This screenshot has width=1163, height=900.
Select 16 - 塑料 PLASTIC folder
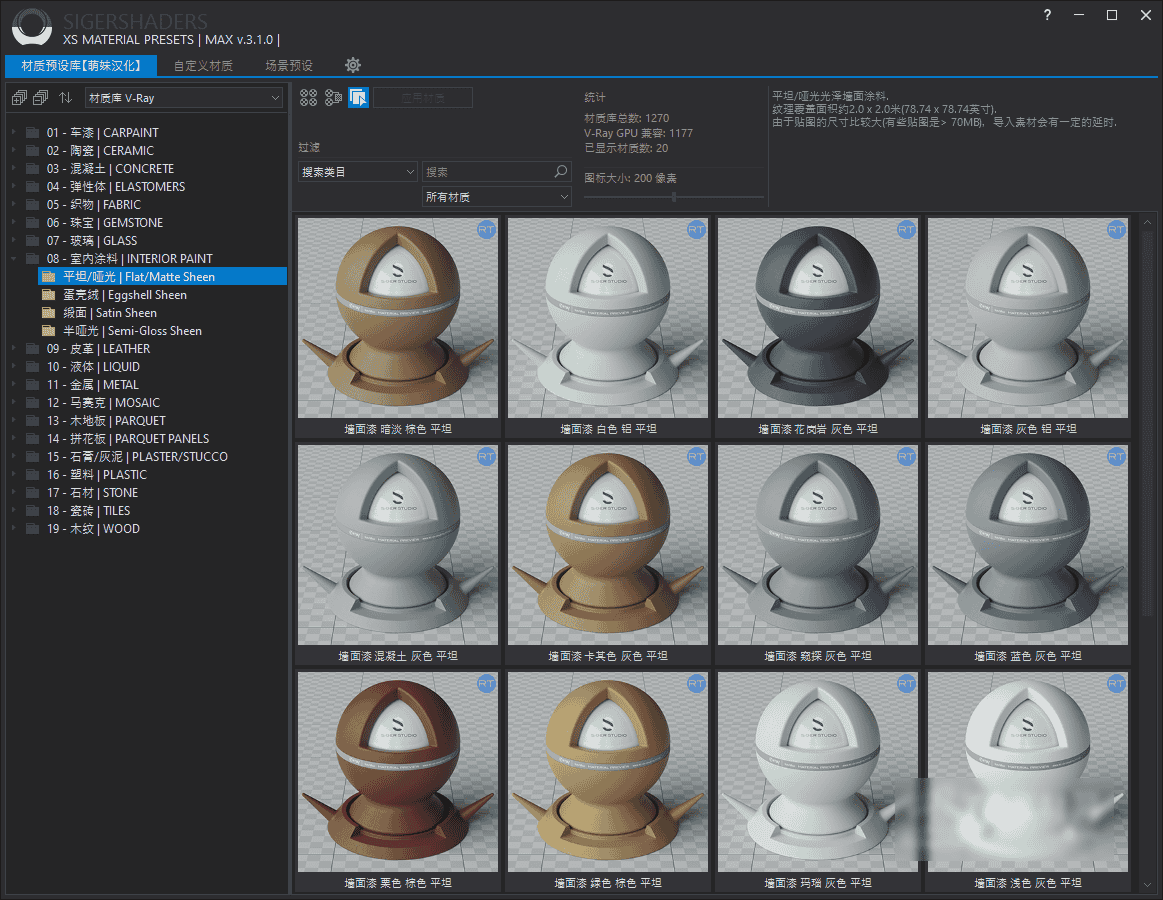96,474
